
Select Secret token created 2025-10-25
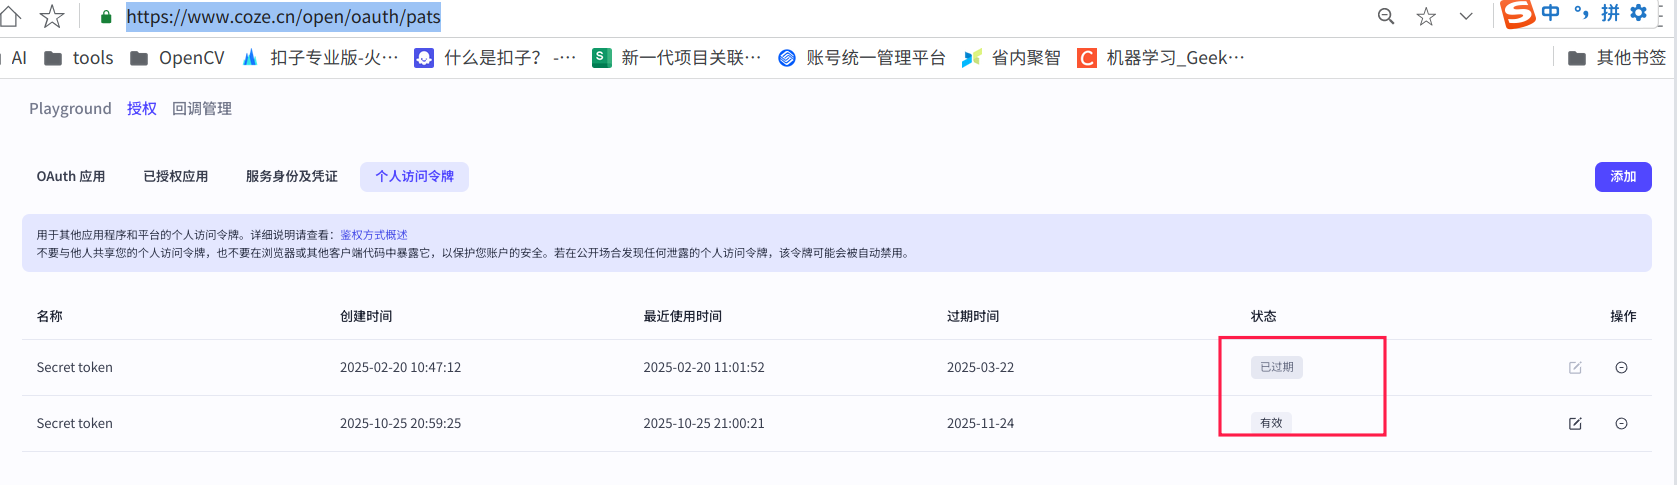pos(75,423)
